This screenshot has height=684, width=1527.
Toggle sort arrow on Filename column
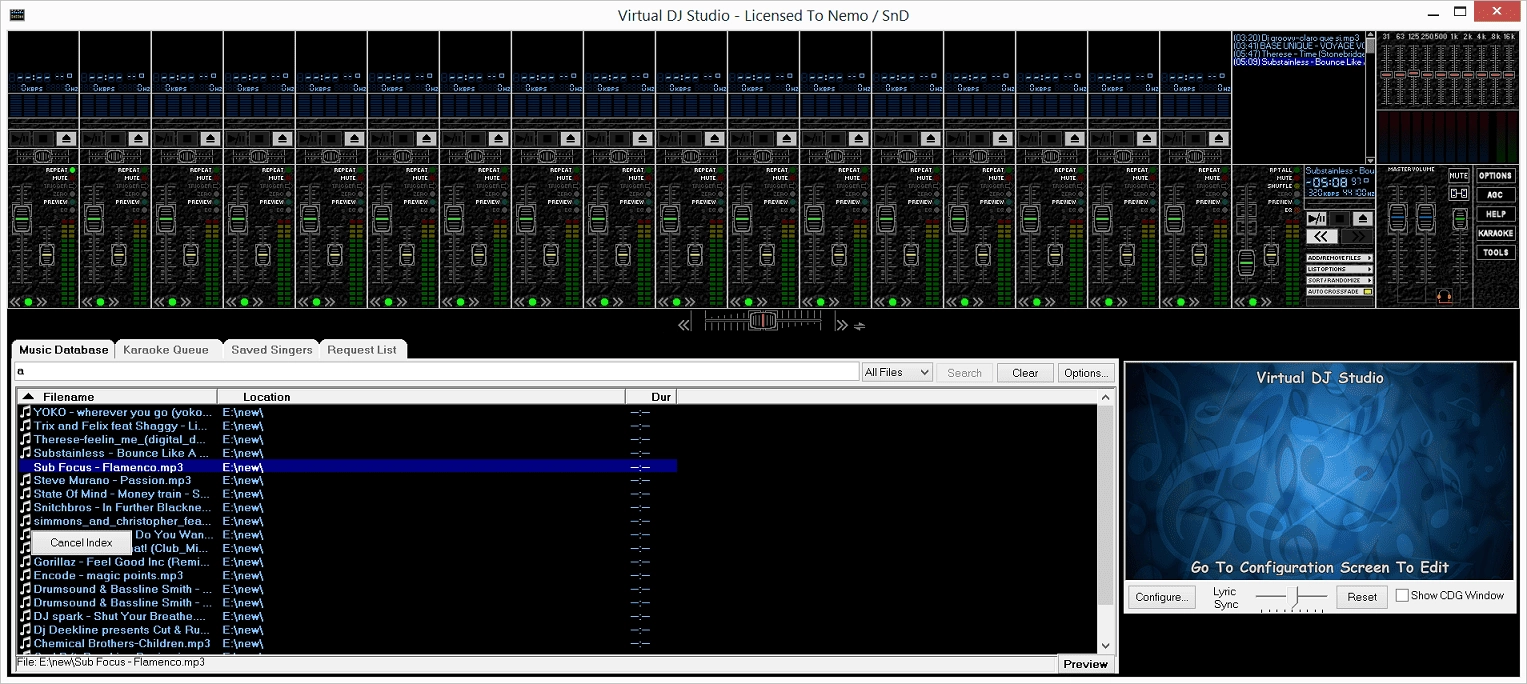[x=28, y=397]
